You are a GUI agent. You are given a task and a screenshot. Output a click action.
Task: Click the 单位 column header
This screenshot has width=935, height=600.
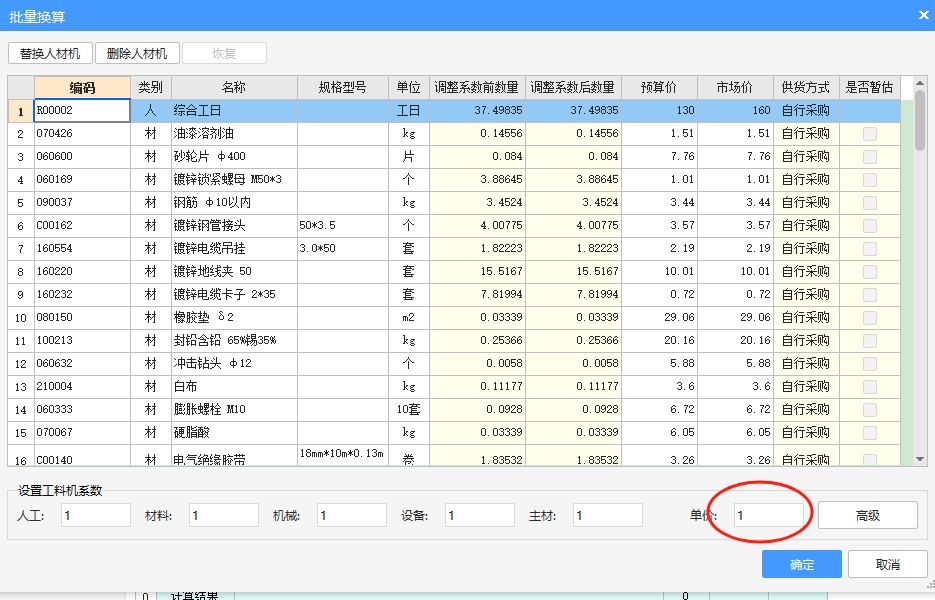(408, 88)
